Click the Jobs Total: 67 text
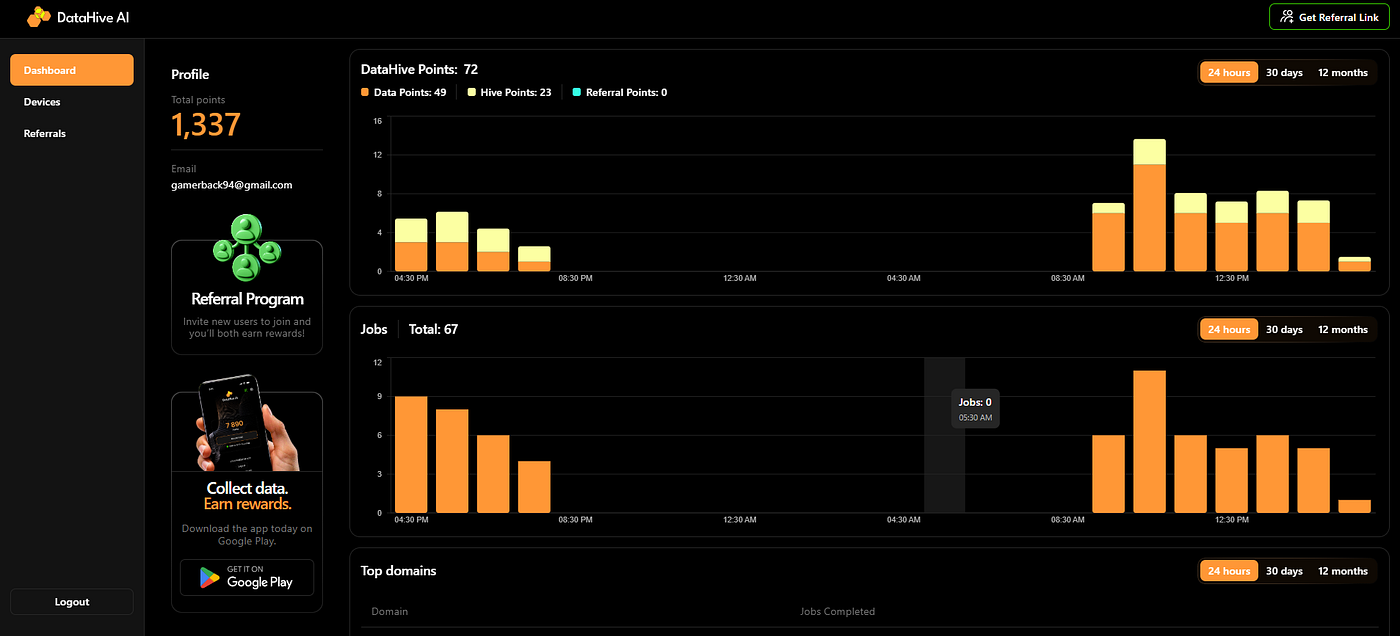This screenshot has width=1400, height=636. [x=433, y=329]
